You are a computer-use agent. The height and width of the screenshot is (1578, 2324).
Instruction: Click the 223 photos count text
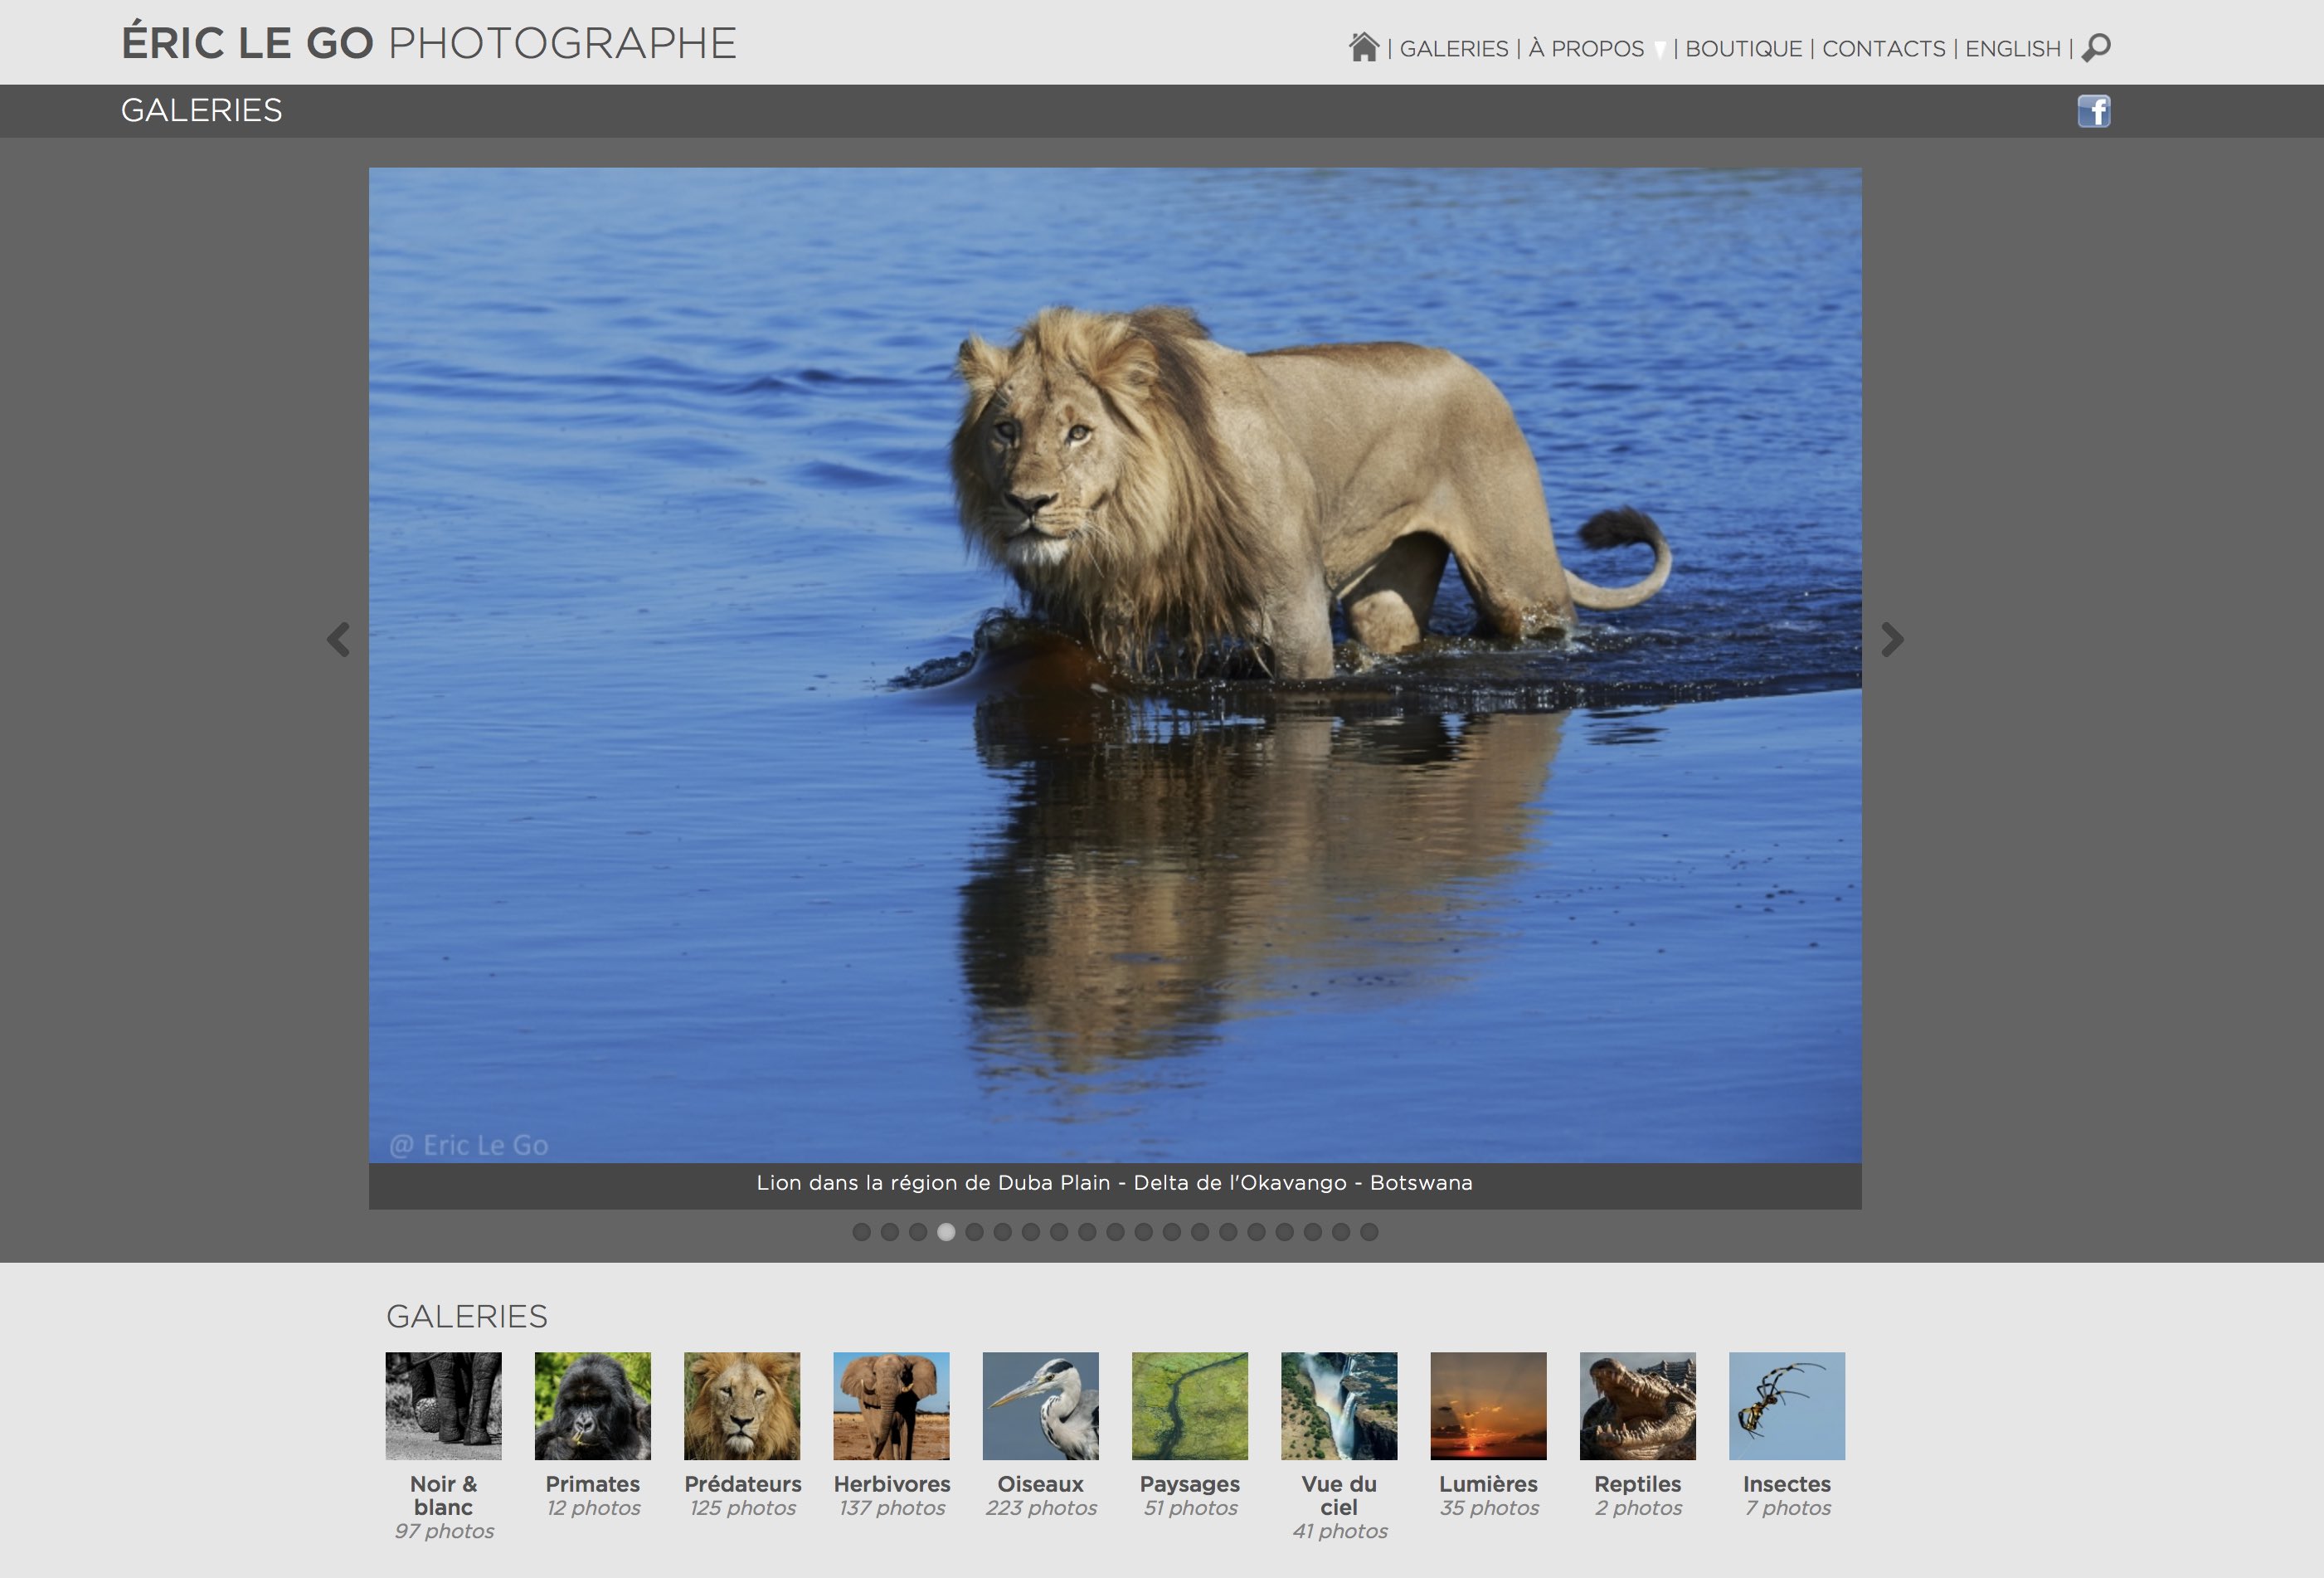(1041, 1508)
